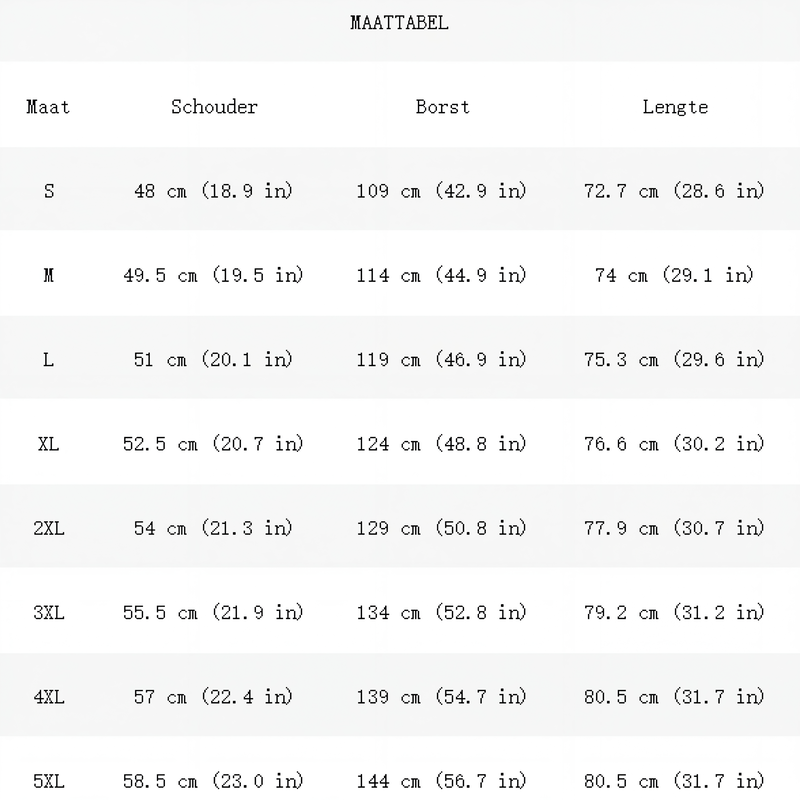800x800 pixels.
Task: Choose size XL row label
Action: click(48, 444)
